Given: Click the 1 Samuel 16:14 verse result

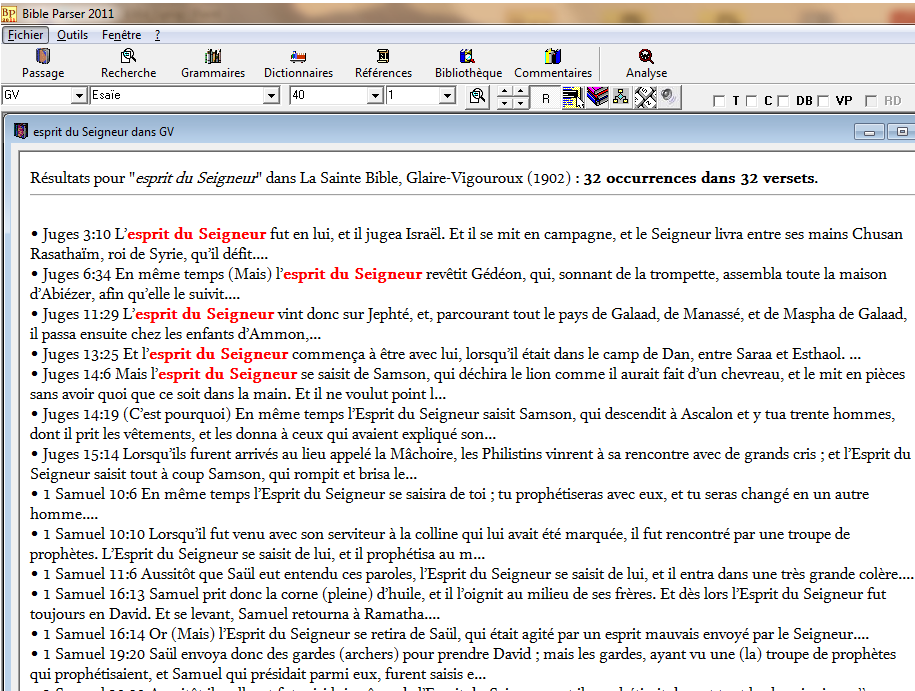Looking at the screenshot, I should pyautogui.click(x=450, y=634).
